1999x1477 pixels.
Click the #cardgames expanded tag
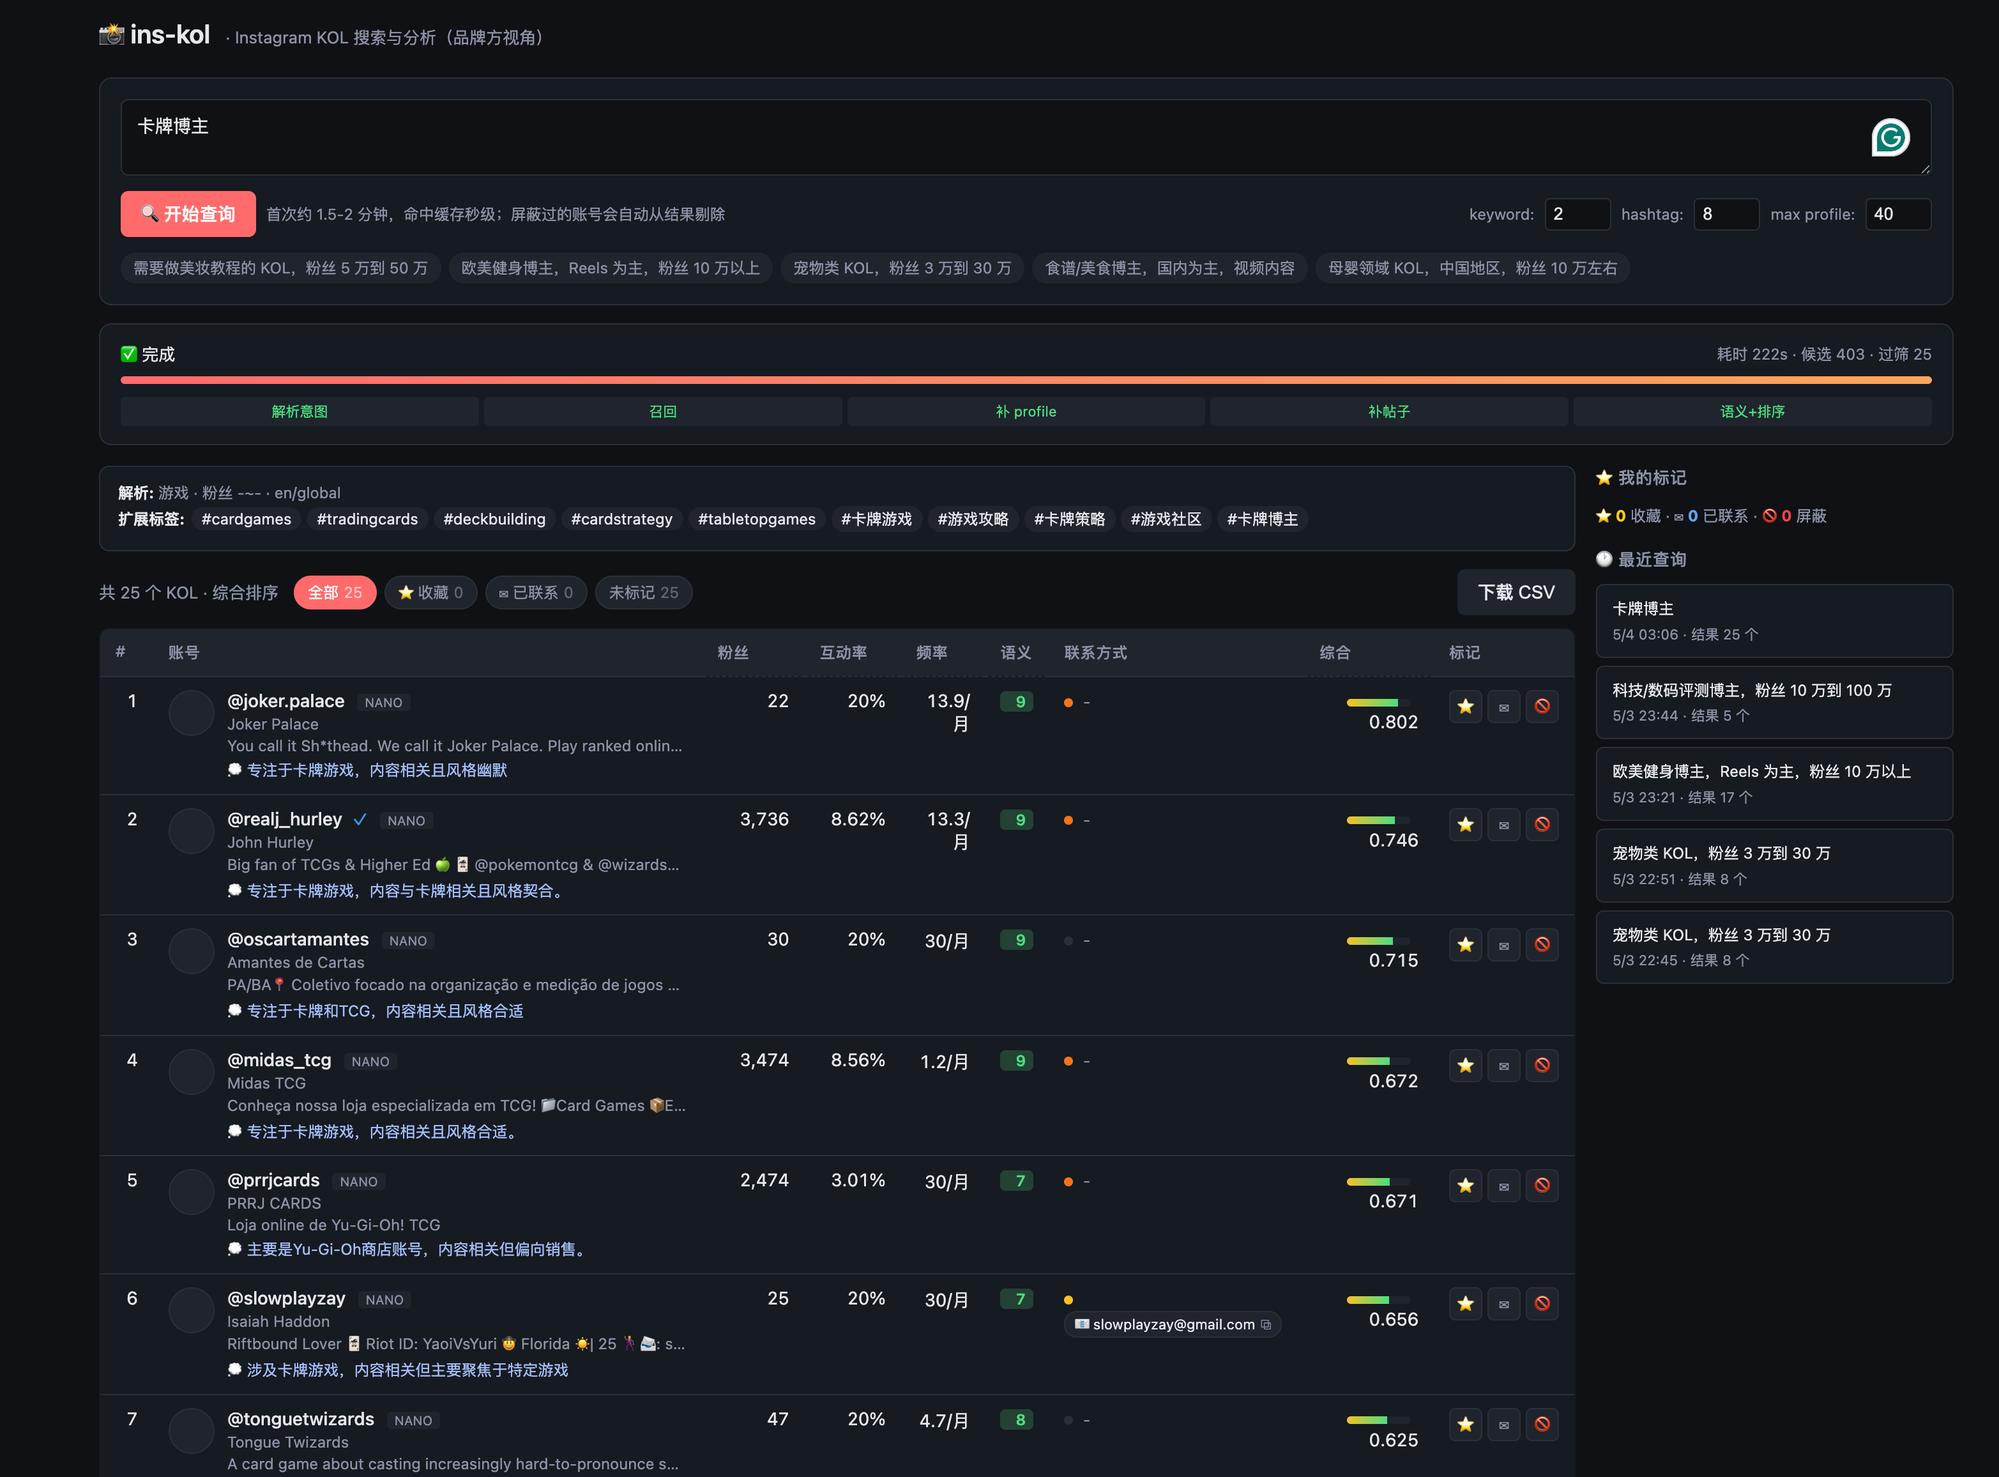[246, 519]
